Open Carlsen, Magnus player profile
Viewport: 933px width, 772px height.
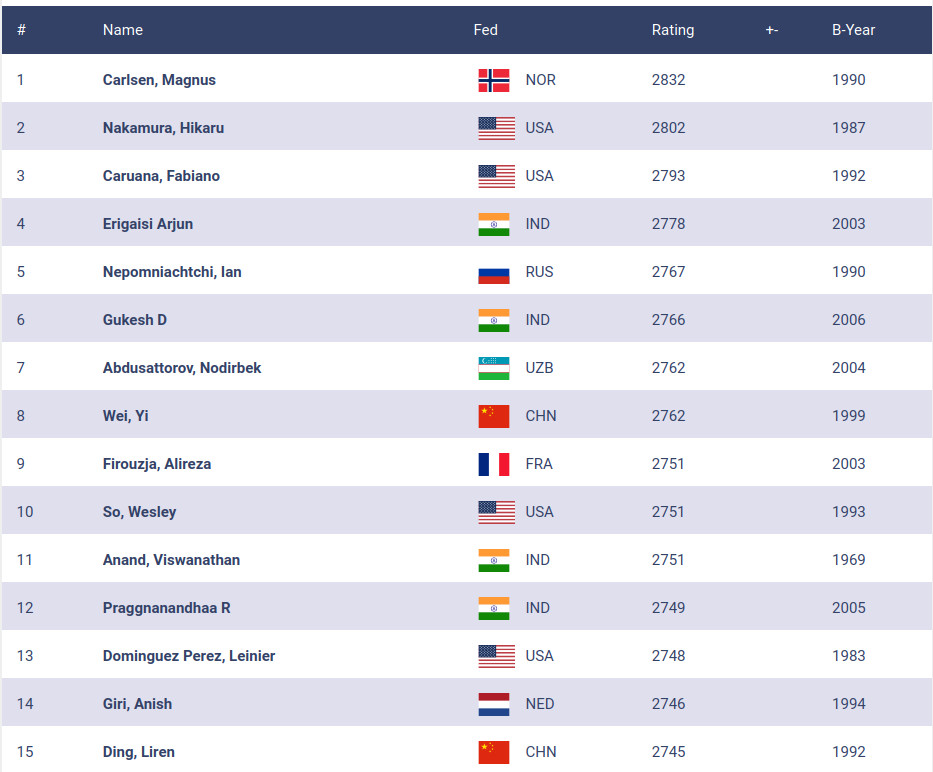159,80
